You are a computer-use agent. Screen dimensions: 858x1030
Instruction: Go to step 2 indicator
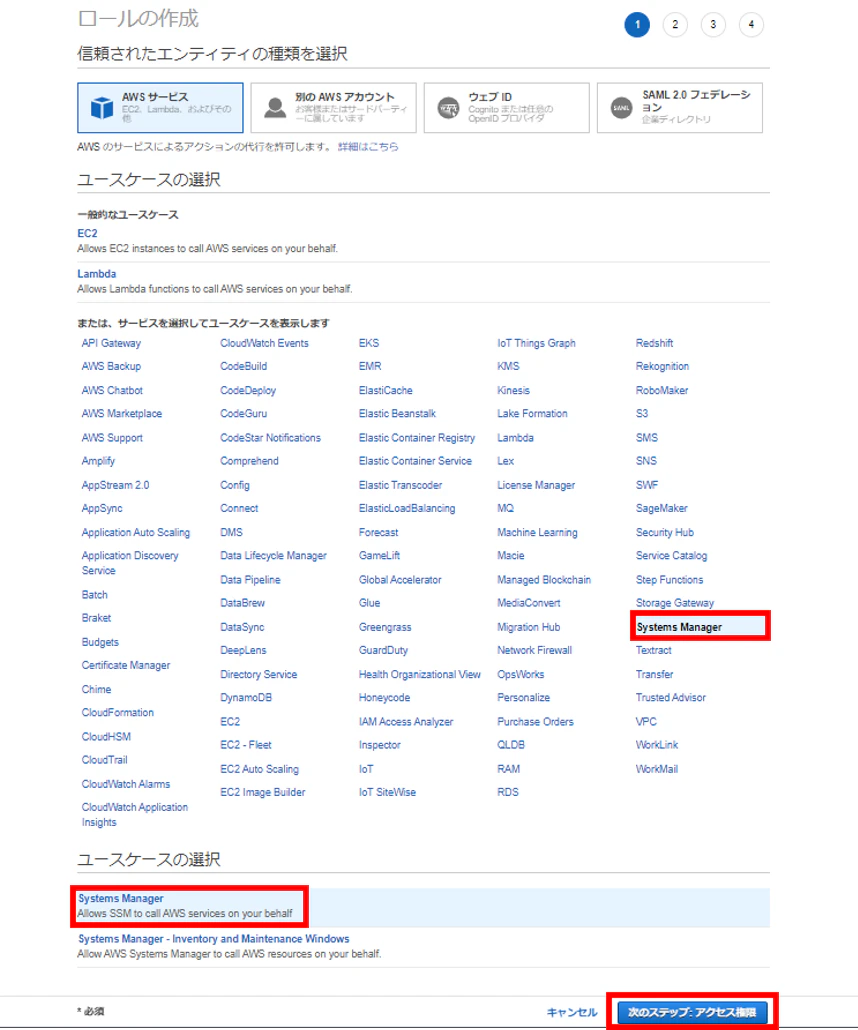point(675,25)
